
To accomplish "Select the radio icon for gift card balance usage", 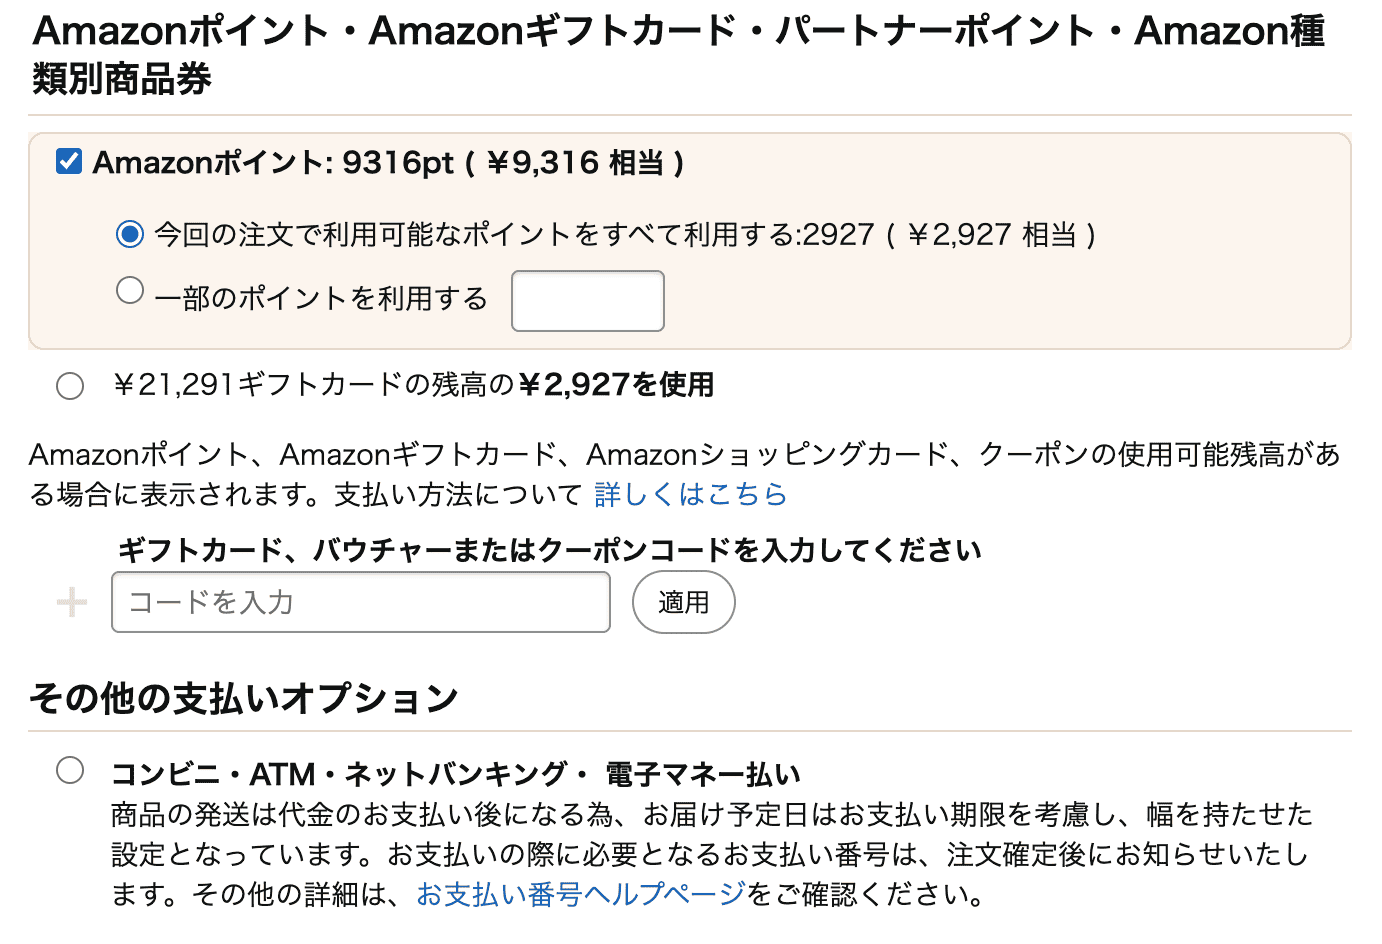I will (70, 385).
